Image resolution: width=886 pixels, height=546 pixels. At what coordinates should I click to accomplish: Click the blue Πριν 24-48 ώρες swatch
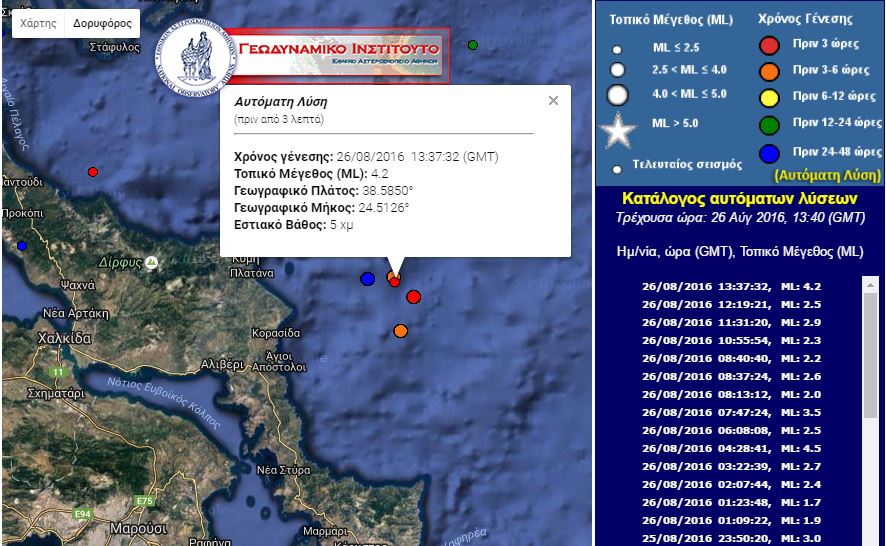click(770, 153)
